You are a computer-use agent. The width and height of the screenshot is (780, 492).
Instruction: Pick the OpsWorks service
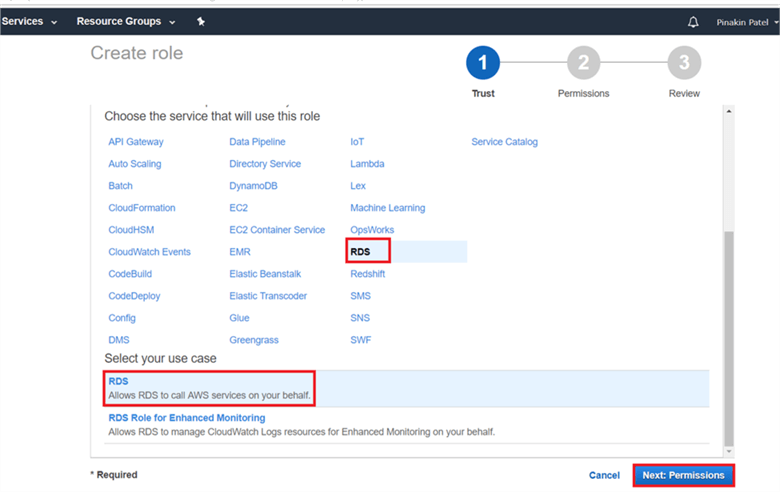[372, 230]
